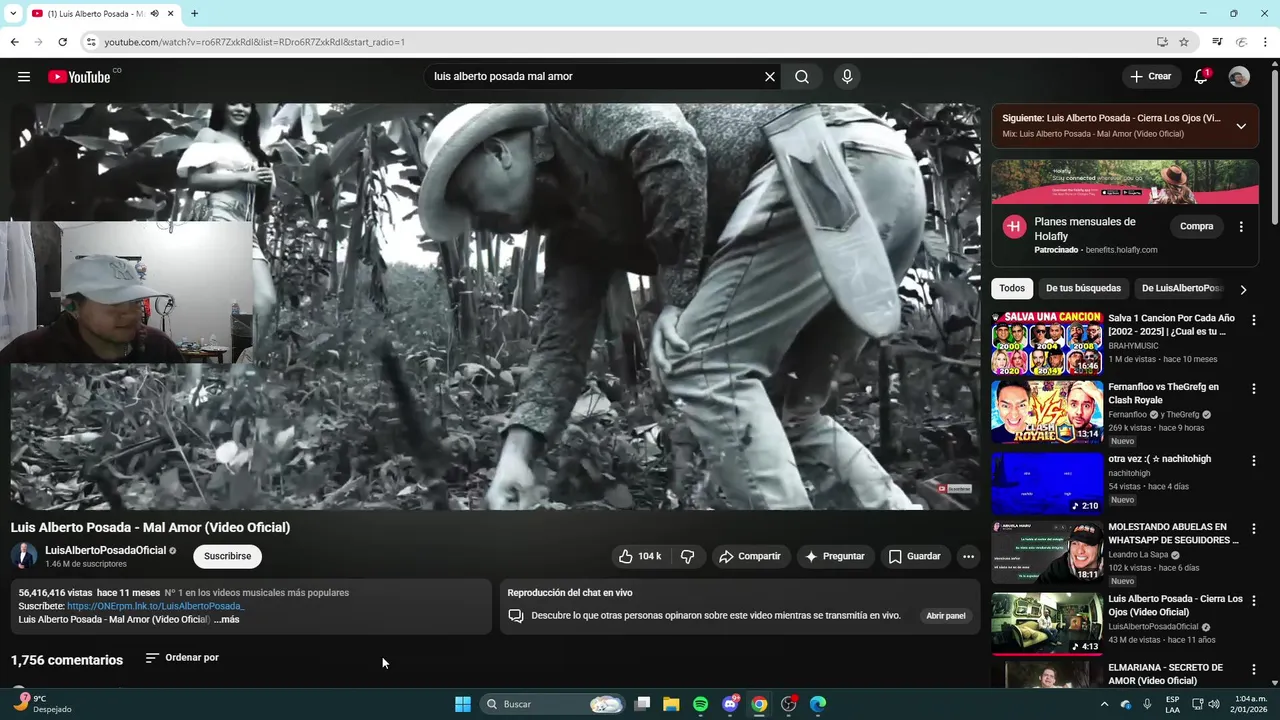Open the Abrir panel chat replay
Viewport: 1280px width, 720px height.
(946, 616)
